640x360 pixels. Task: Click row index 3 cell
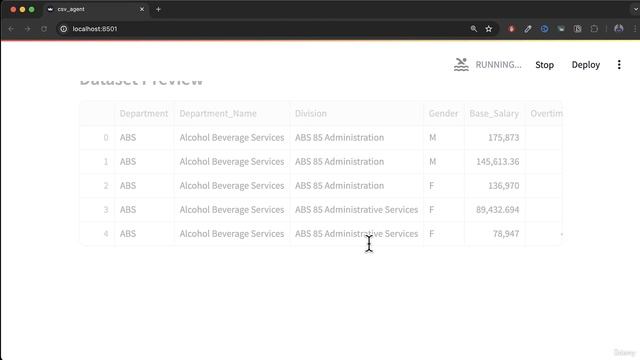[98, 210]
